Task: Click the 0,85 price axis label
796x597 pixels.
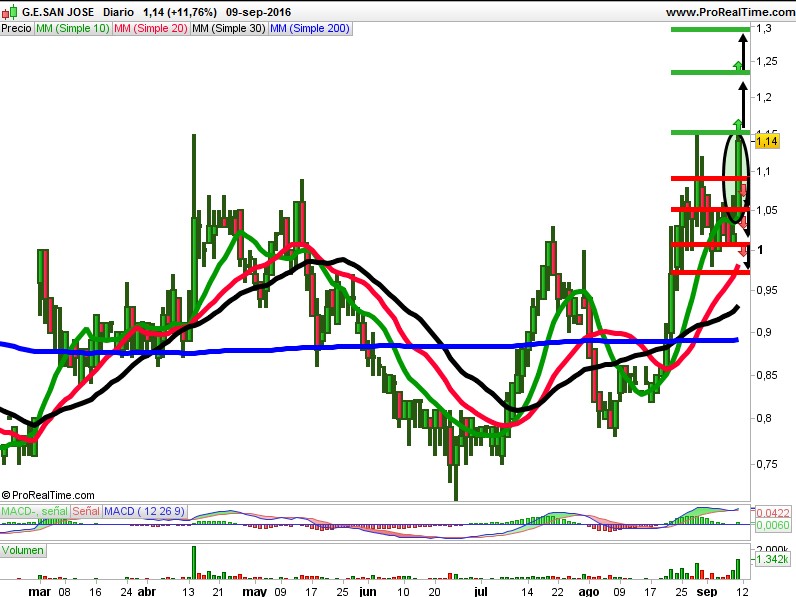Action: 767,376
